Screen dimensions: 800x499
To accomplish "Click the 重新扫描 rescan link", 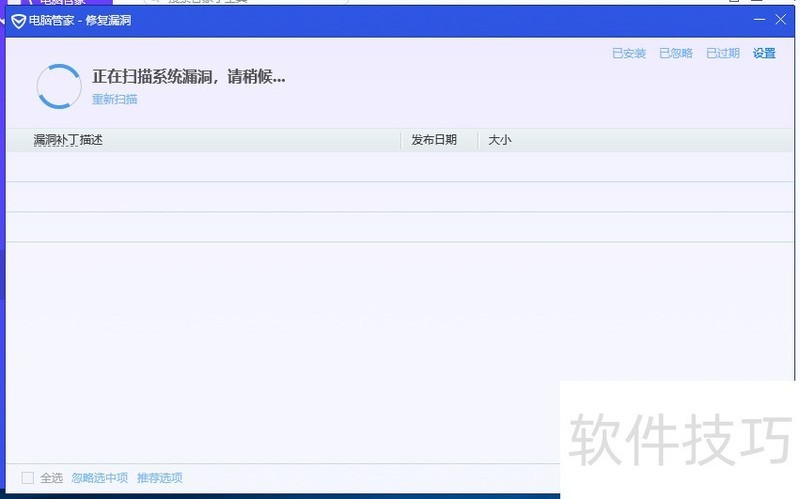I will click(x=114, y=100).
